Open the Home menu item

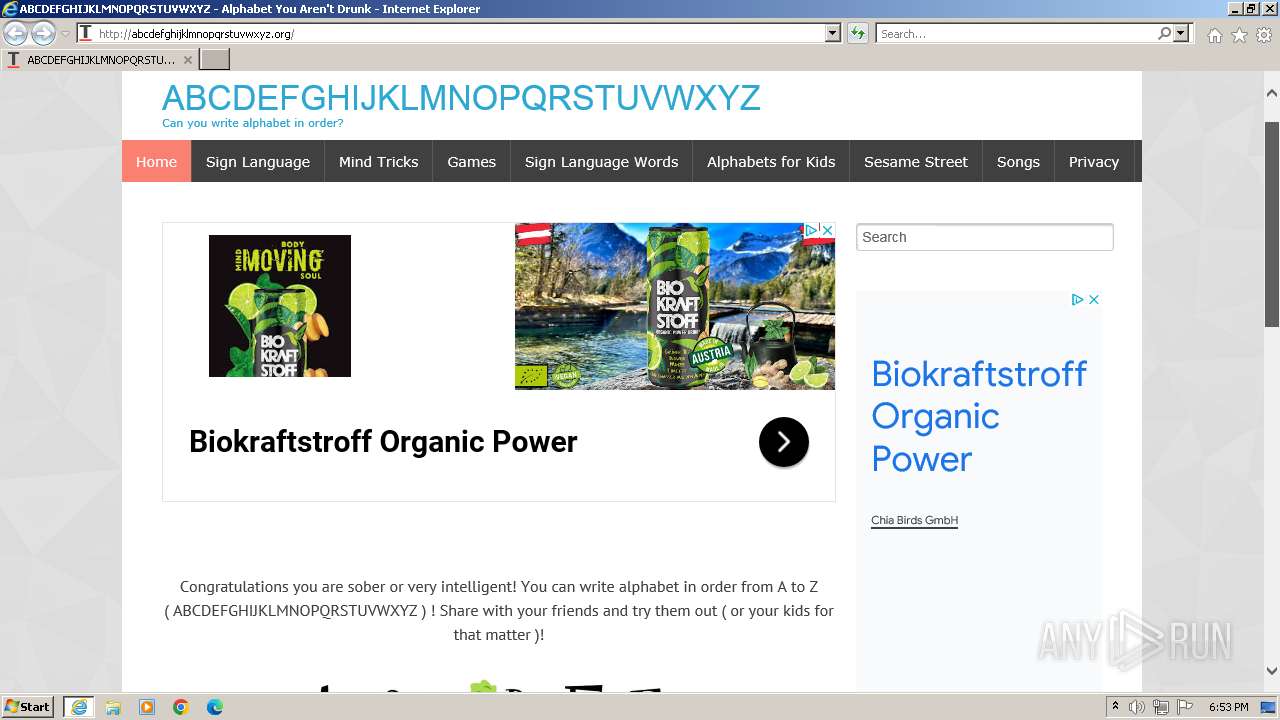coord(156,162)
